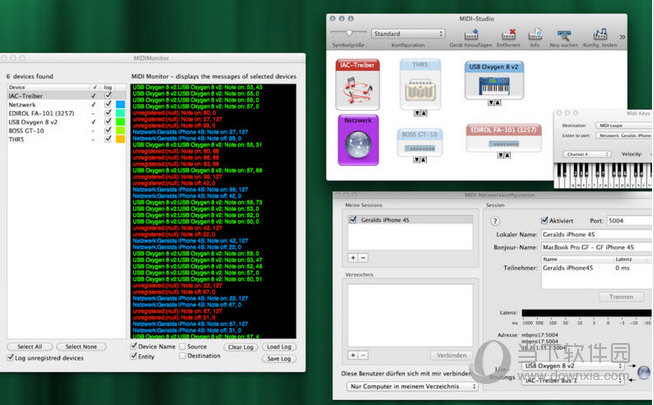Click the Lokaler Name input field
Image resolution: width=654 pixels, height=405 pixels.
point(596,234)
